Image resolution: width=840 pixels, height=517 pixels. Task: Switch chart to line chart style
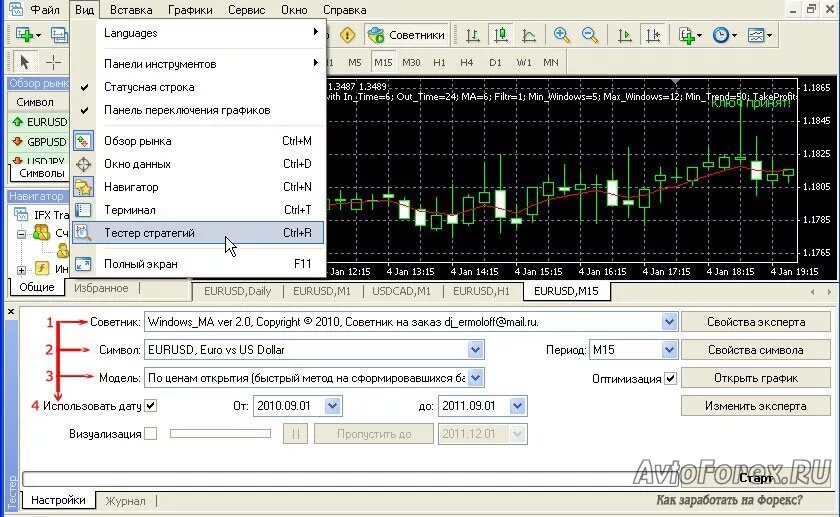[x=529, y=35]
